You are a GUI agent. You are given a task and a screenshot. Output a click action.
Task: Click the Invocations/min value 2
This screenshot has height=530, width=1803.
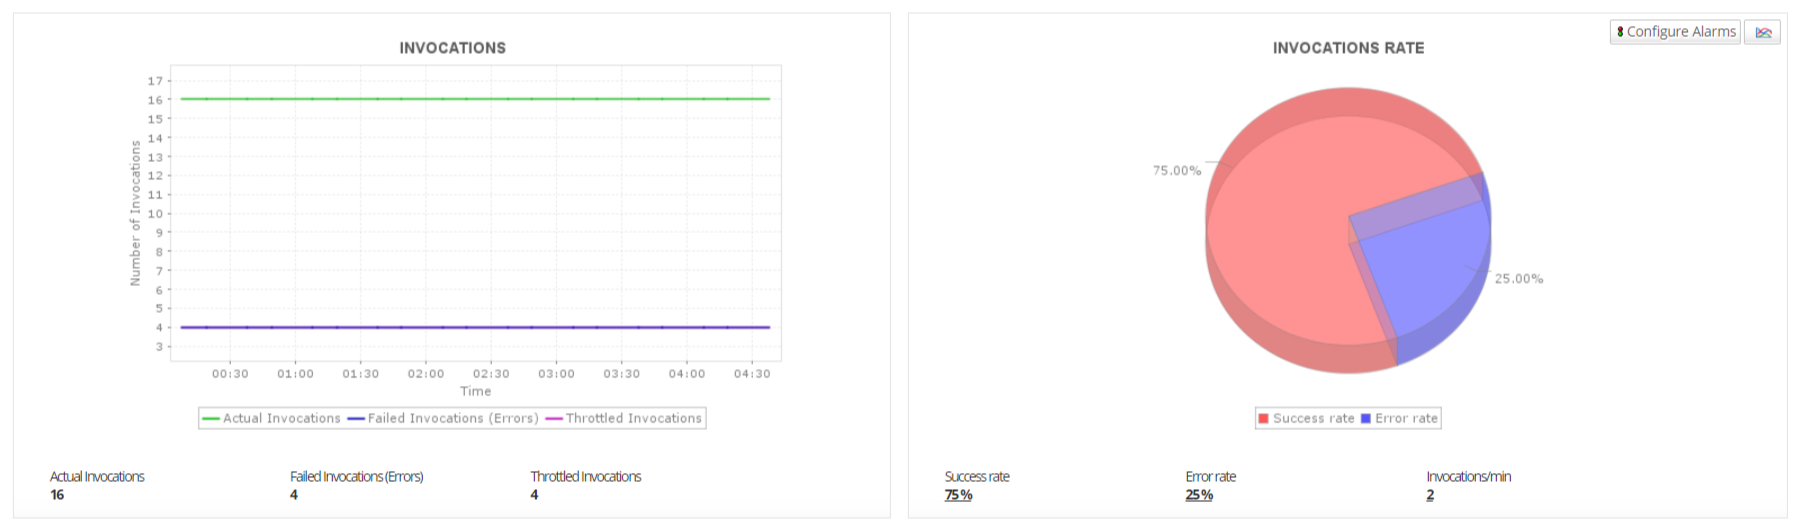1430,495
